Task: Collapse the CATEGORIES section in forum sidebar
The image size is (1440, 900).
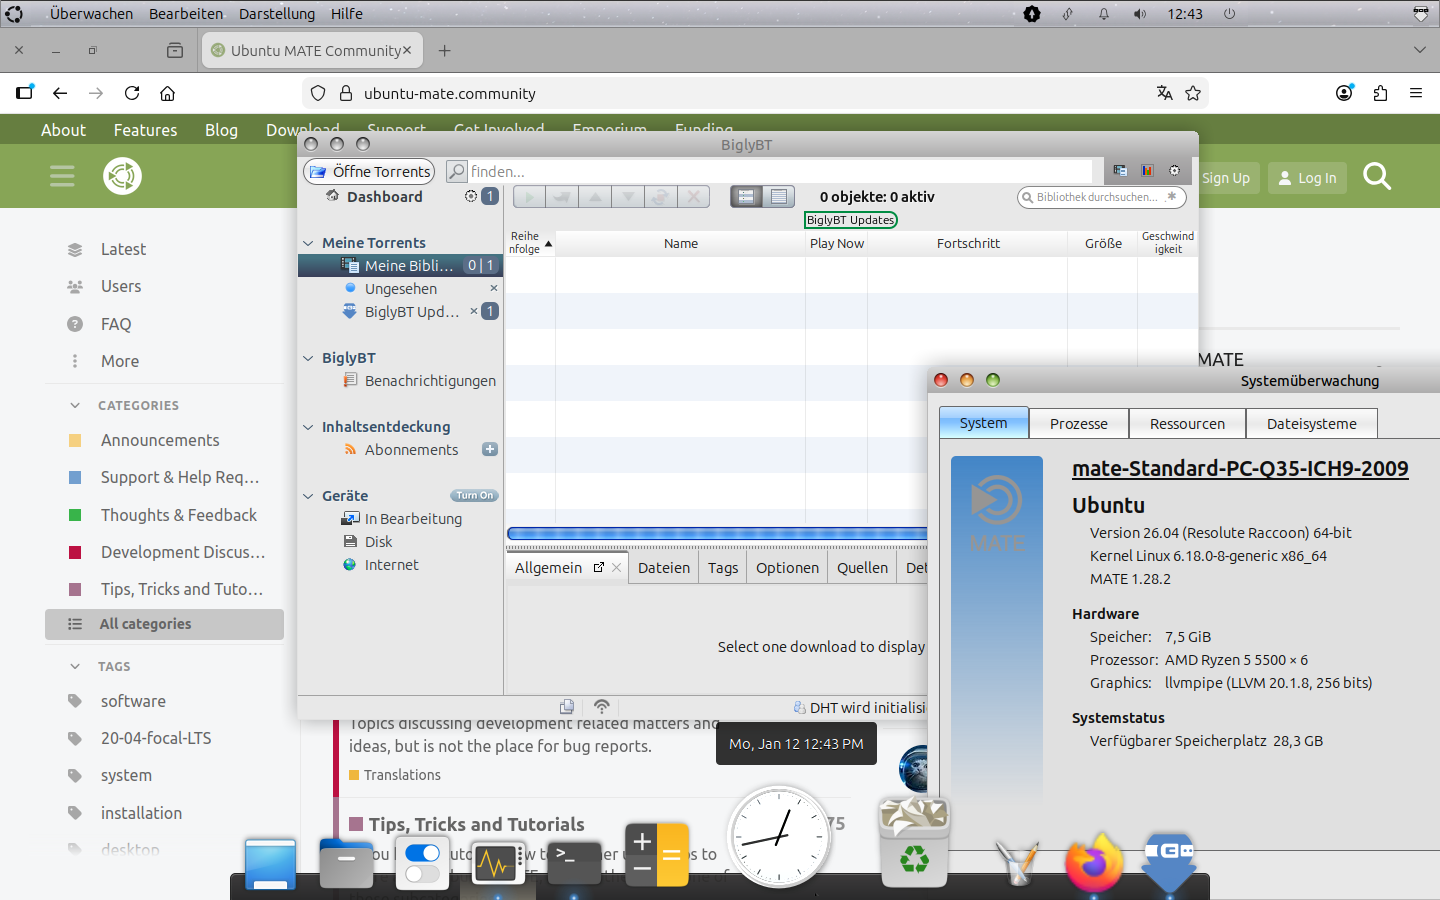Action: 75,405
